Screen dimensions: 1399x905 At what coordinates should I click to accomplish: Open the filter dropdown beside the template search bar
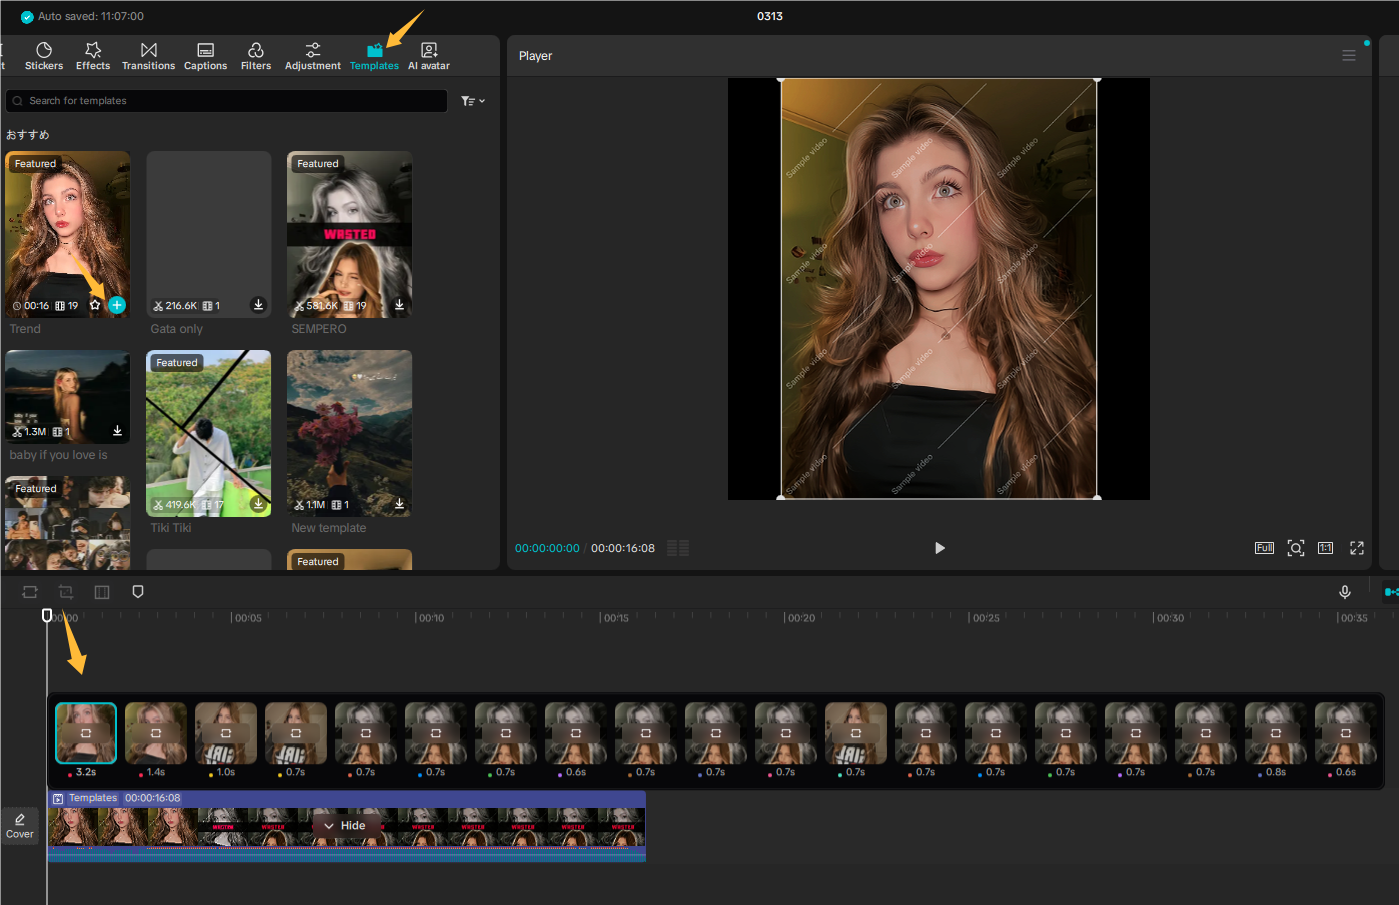pos(470,100)
